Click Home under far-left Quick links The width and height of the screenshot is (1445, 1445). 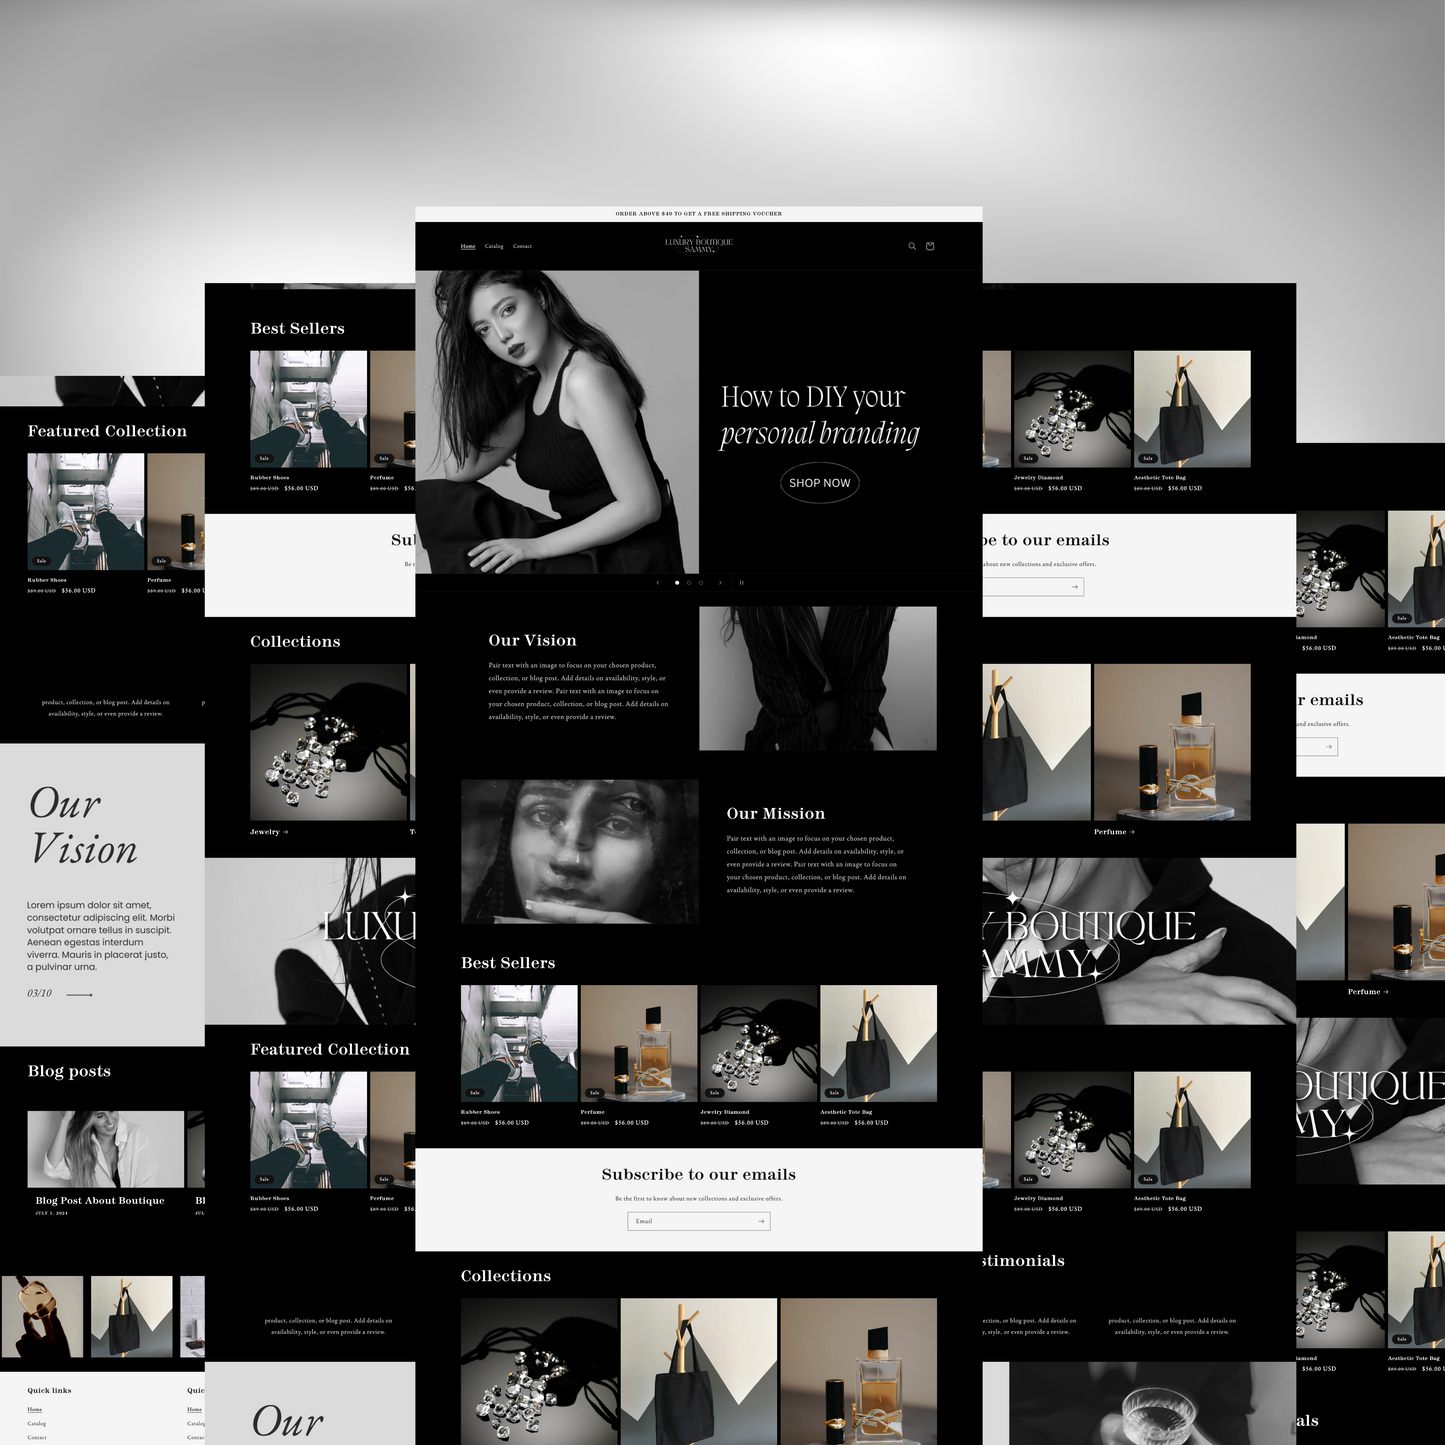click(x=35, y=1409)
